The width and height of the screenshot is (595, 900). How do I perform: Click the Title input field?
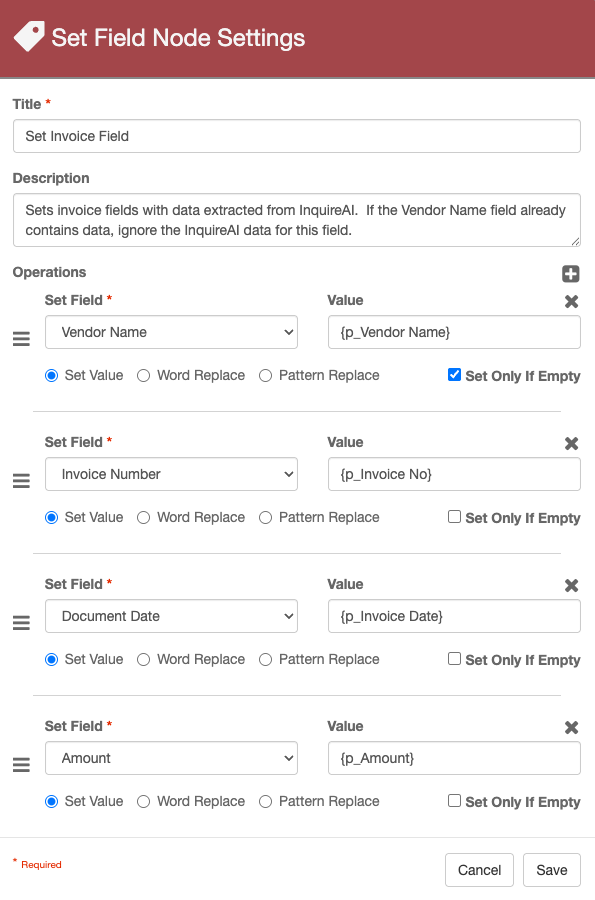coord(297,136)
